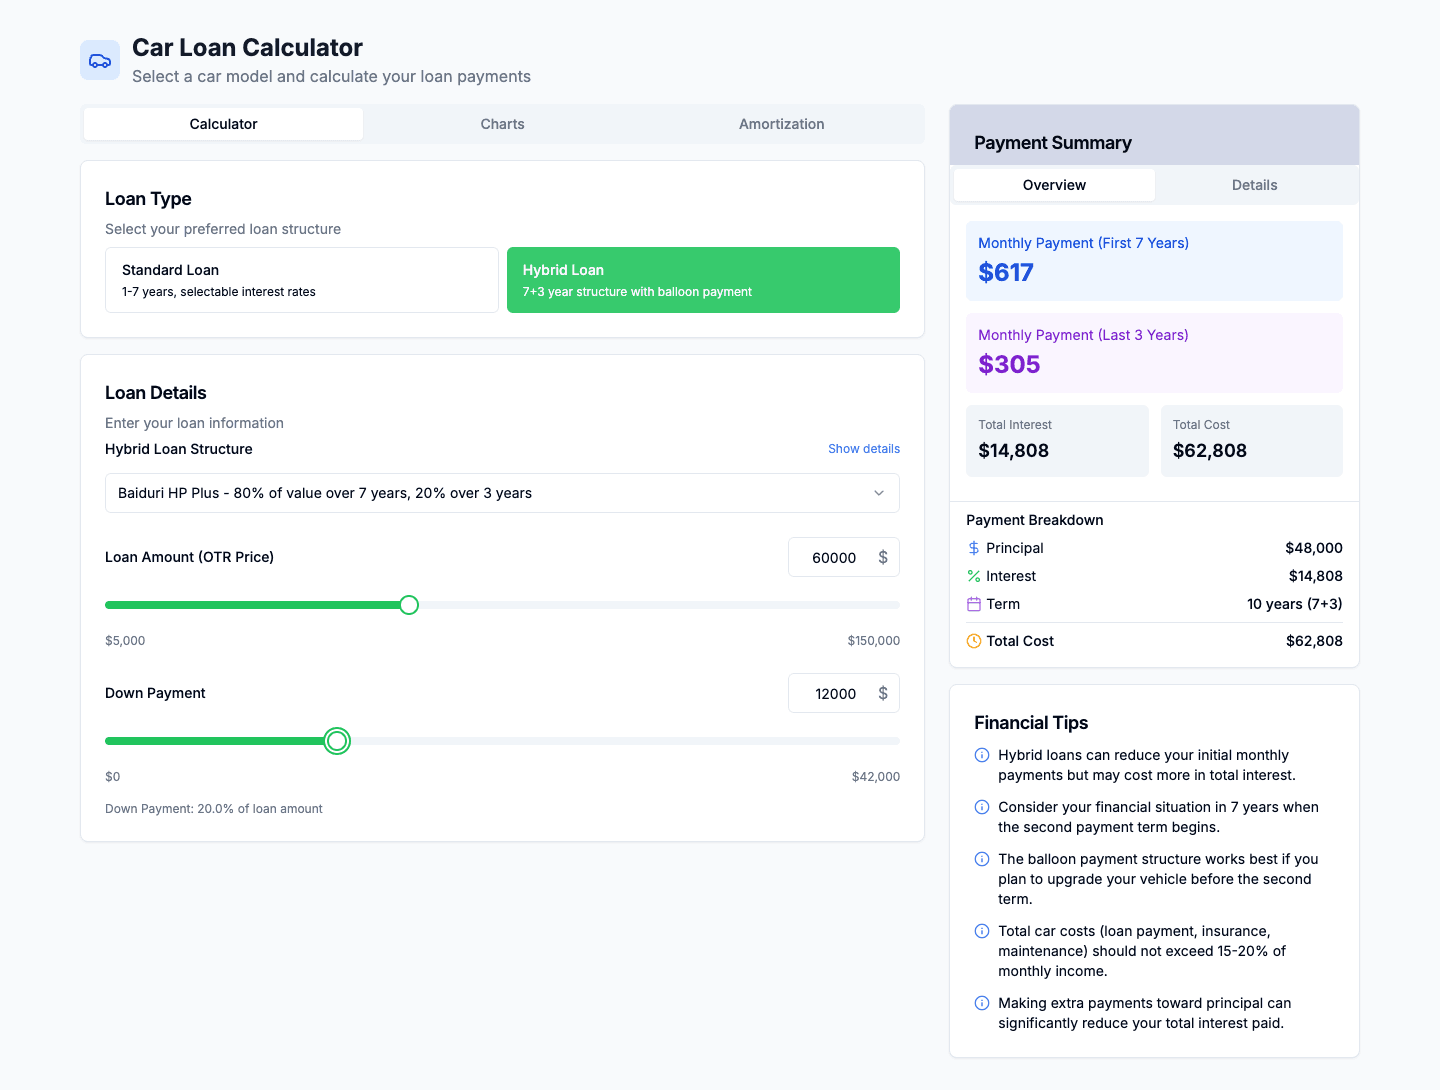Click the Principal amount $48,000
This screenshot has height=1090, width=1440.
tap(1314, 548)
